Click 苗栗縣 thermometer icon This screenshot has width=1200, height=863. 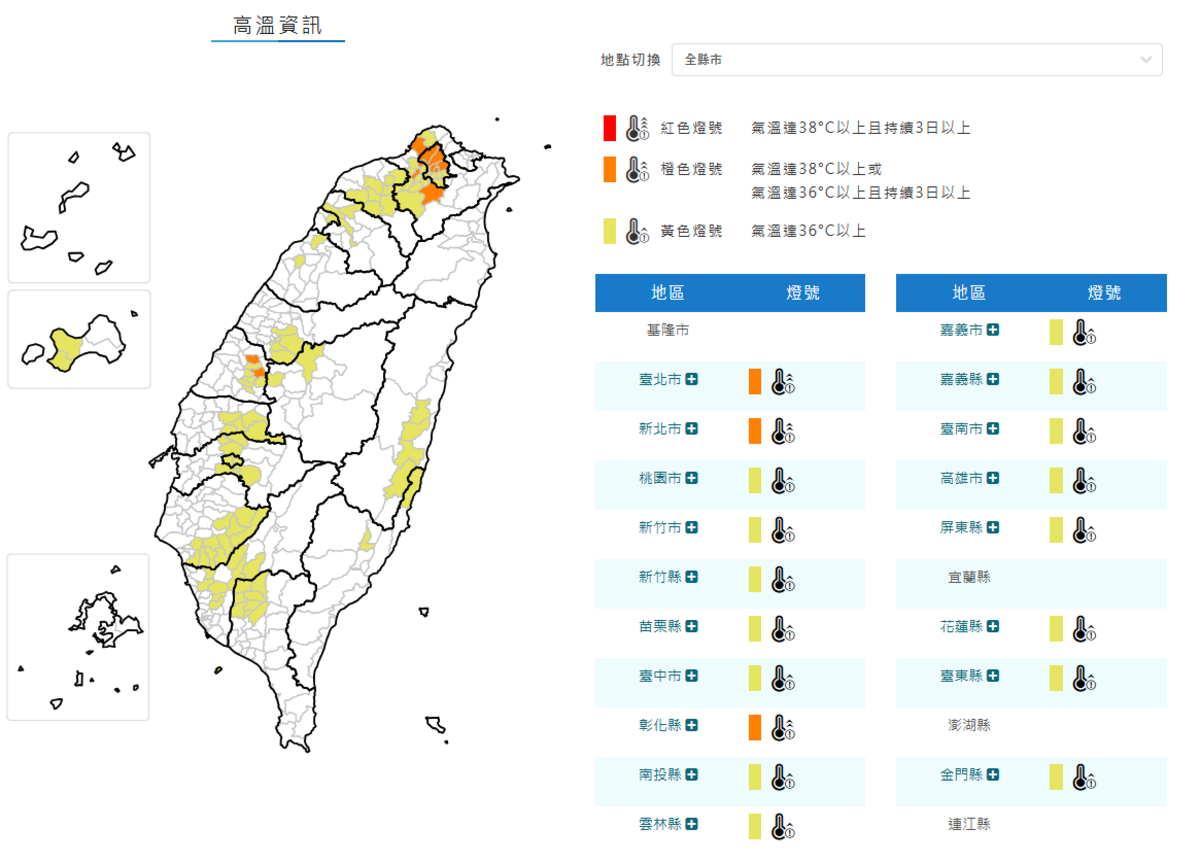pyautogui.click(x=783, y=629)
